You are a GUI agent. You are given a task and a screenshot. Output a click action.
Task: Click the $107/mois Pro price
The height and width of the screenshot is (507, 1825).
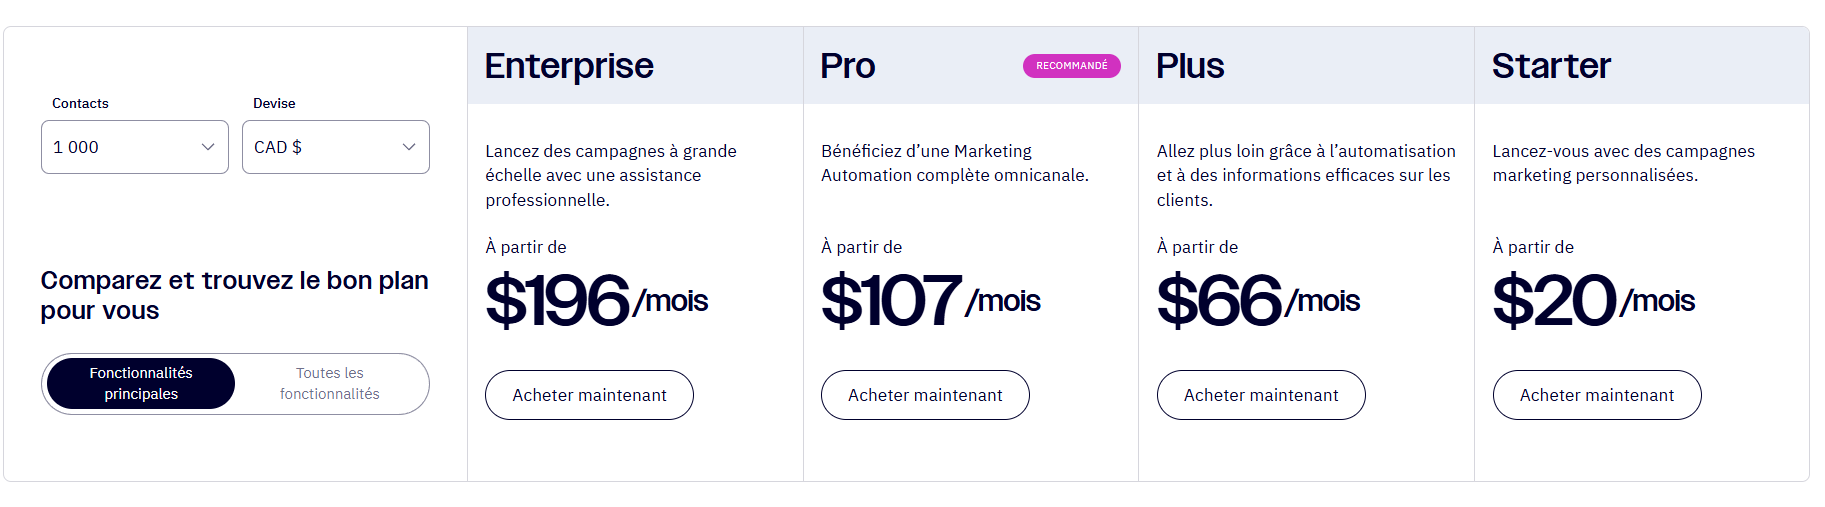[x=930, y=300]
